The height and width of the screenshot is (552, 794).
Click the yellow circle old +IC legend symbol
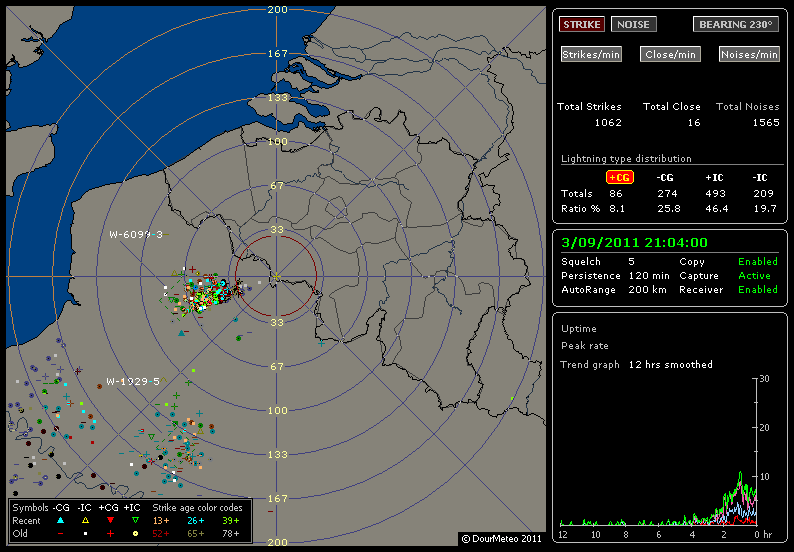(x=135, y=535)
